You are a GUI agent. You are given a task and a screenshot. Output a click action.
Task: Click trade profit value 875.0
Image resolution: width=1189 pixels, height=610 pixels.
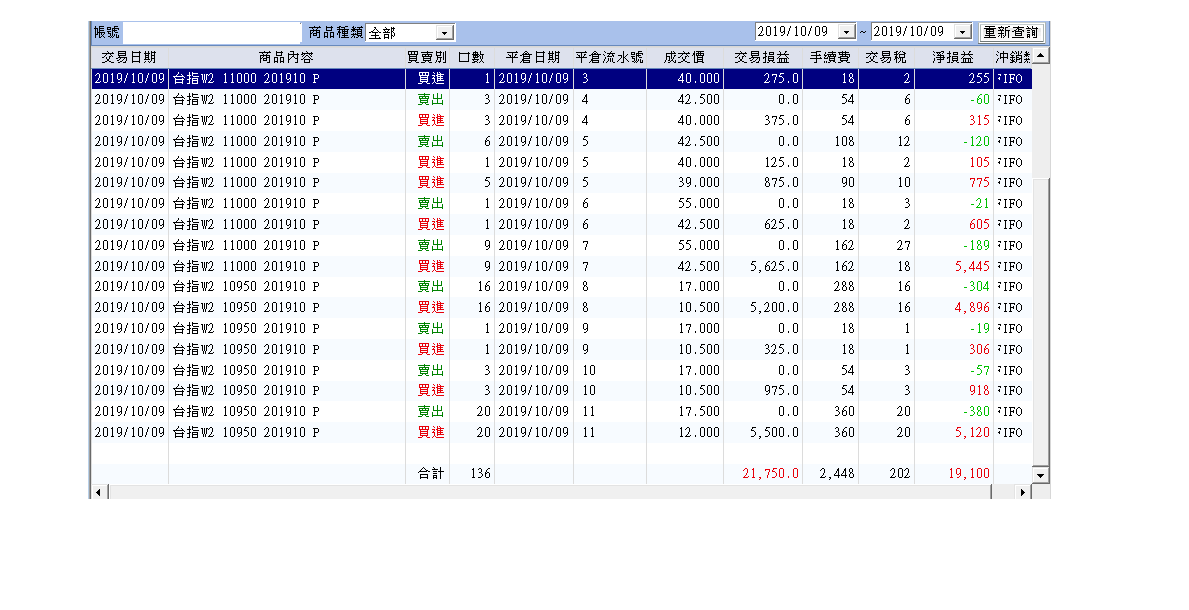point(781,183)
